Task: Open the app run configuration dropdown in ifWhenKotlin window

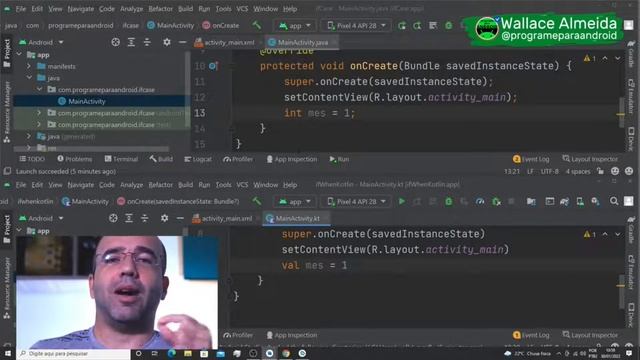Action: click(x=295, y=201)
